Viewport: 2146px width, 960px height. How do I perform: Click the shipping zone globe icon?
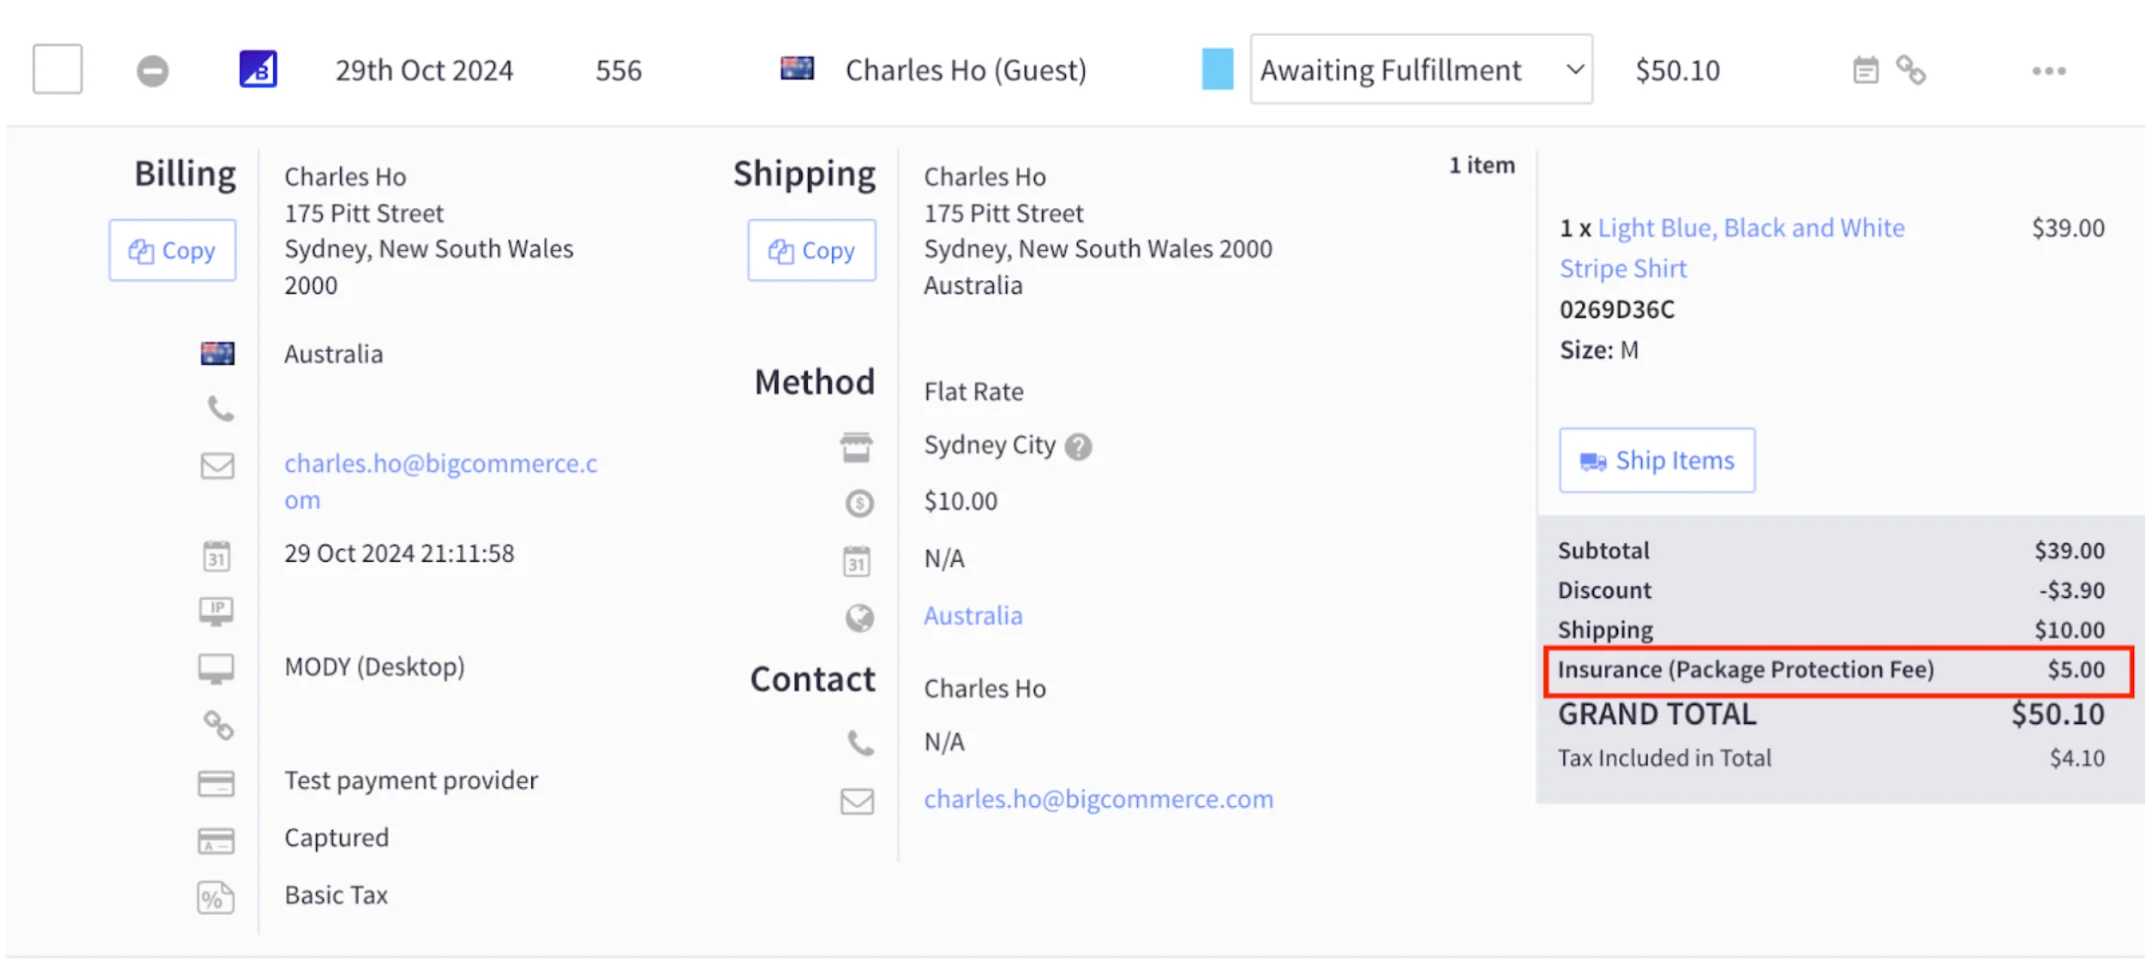(859, 618)
